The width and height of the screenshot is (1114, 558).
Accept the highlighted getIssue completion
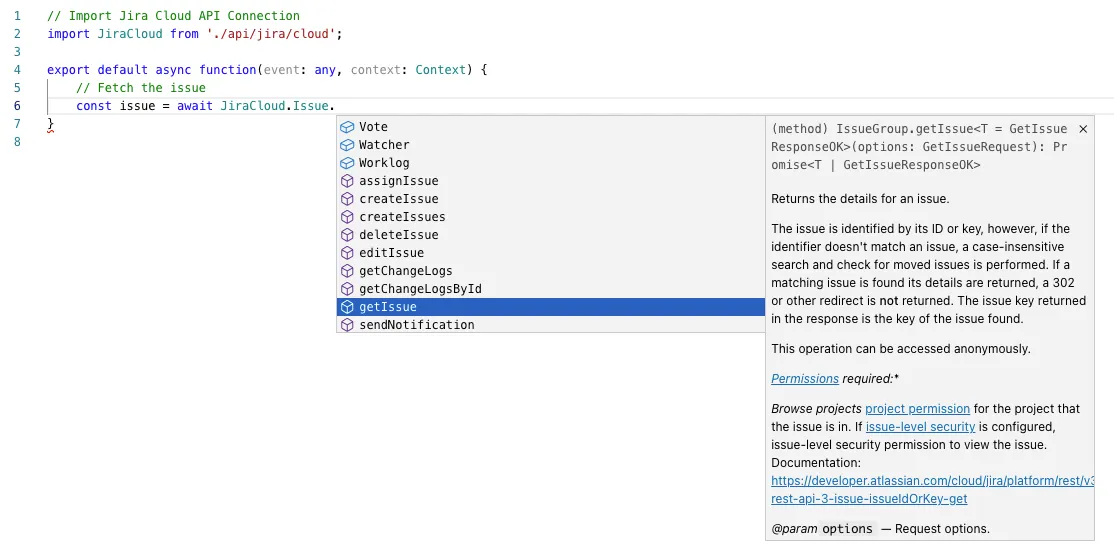tap(551, 306)
